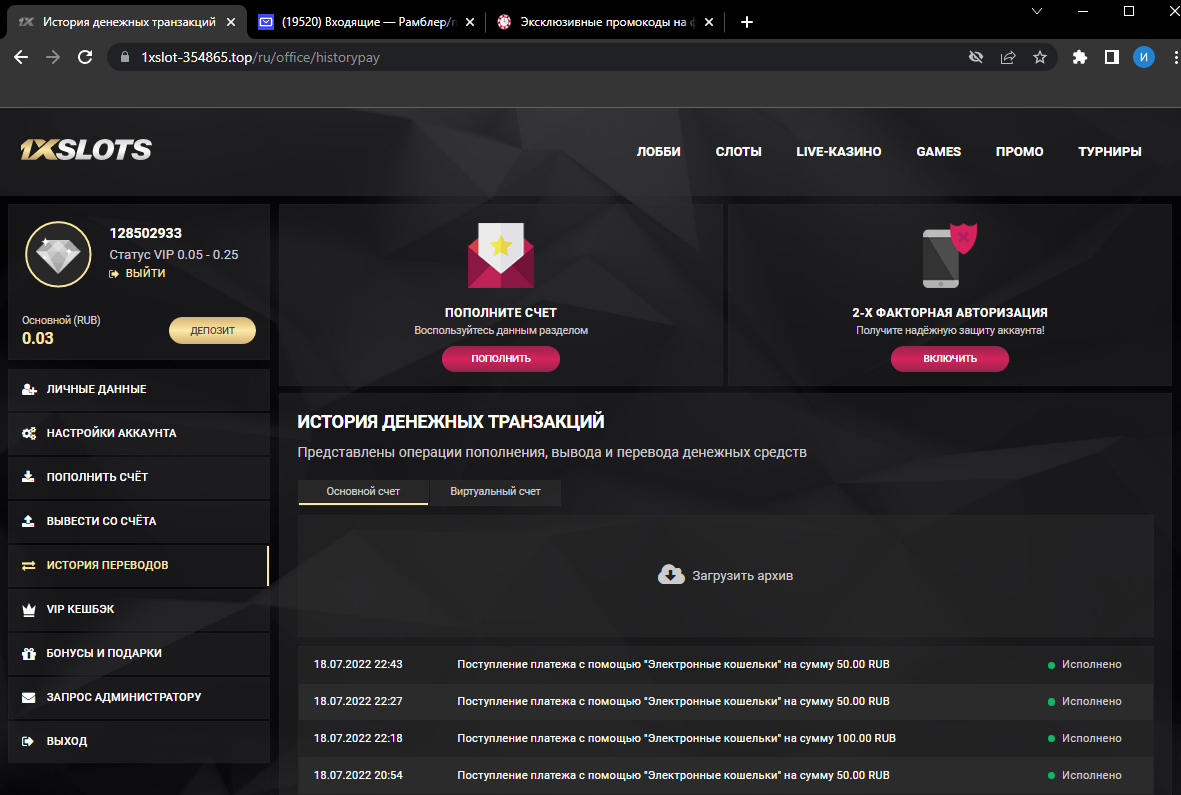The height and width of the screenshot is (795, 1181).
Task: Click the browser back arrow
Action: pyautogui.click(x=21, y=57)
